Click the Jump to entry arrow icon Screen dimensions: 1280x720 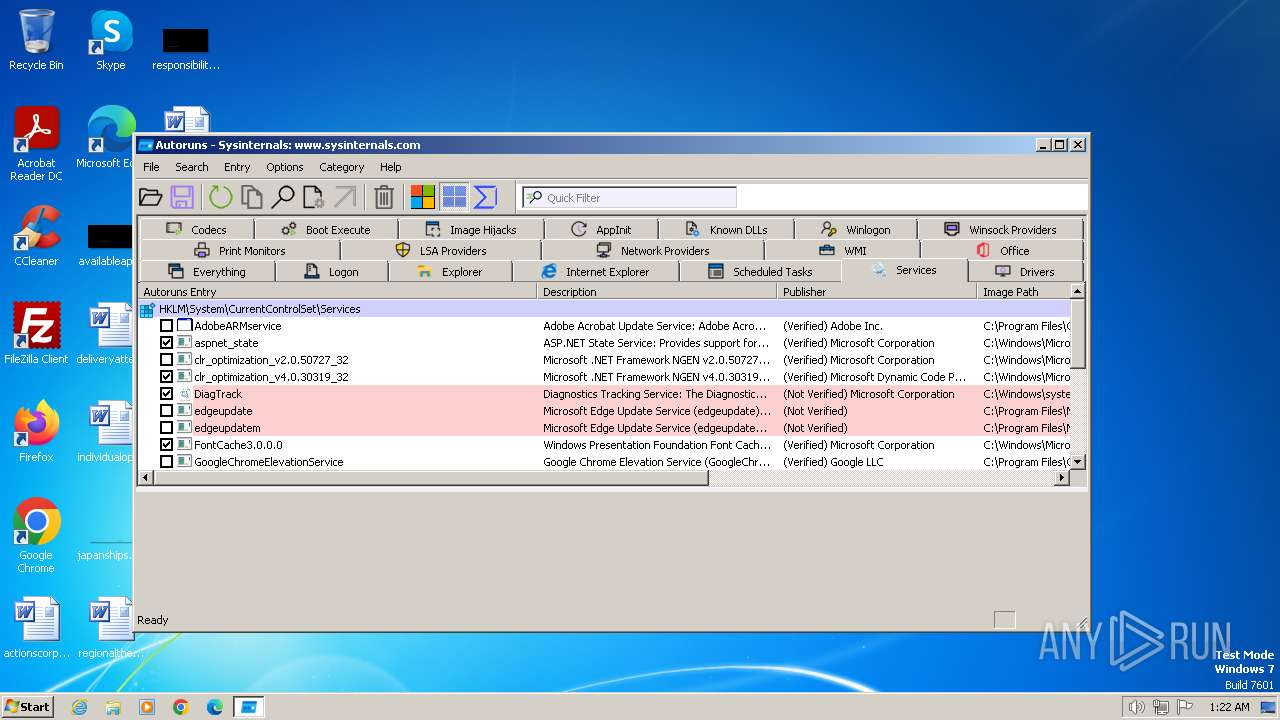point(345,197)
